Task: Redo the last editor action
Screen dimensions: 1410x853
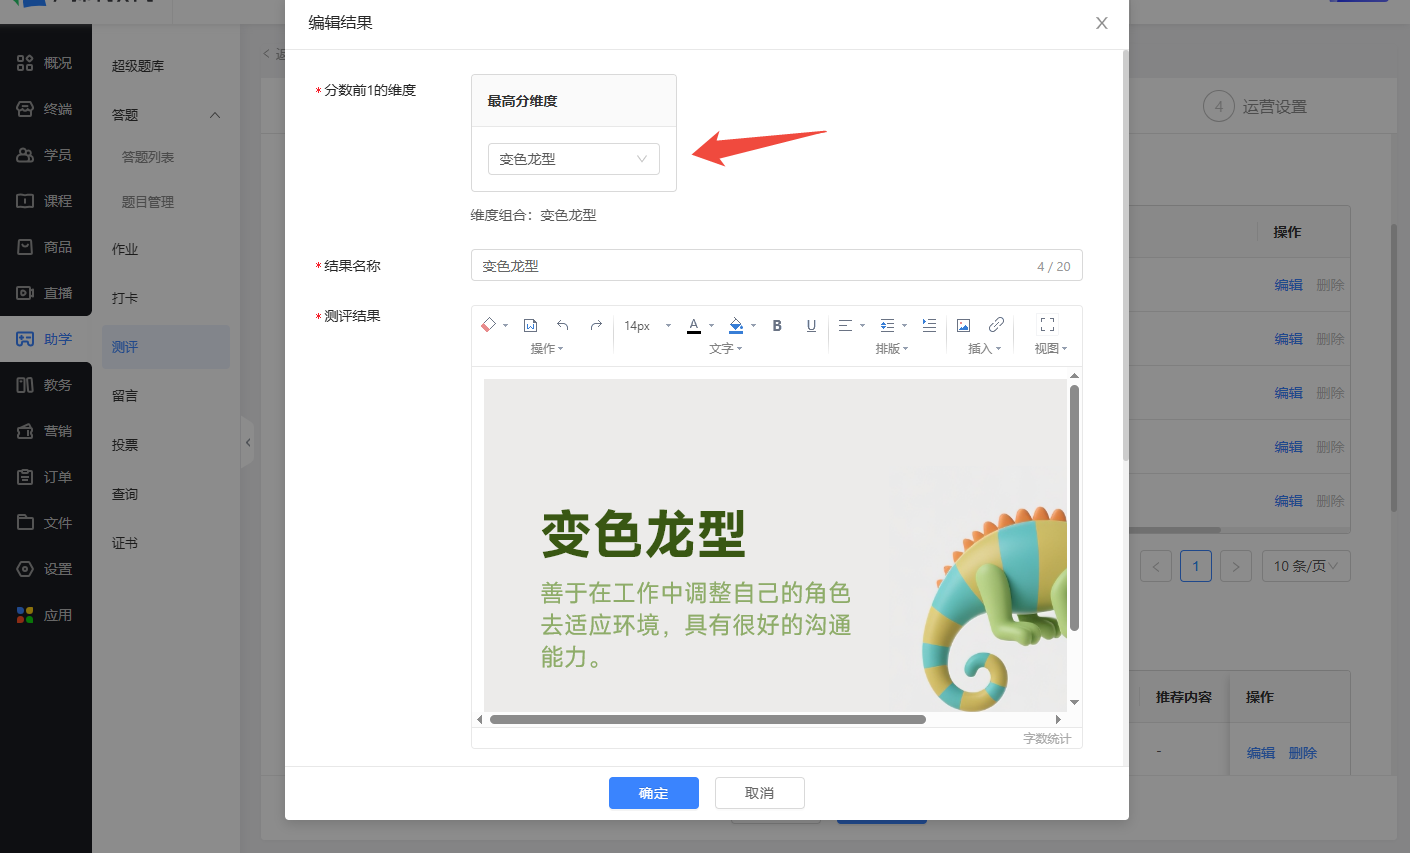Action: pyautogui.click(x=596, y=325)
